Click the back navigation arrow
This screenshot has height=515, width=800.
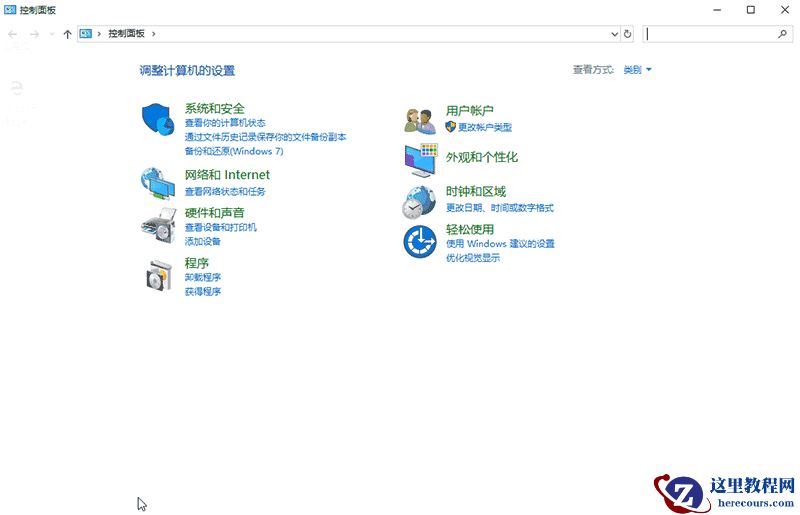pyautogui.click(x=13, y=34)
